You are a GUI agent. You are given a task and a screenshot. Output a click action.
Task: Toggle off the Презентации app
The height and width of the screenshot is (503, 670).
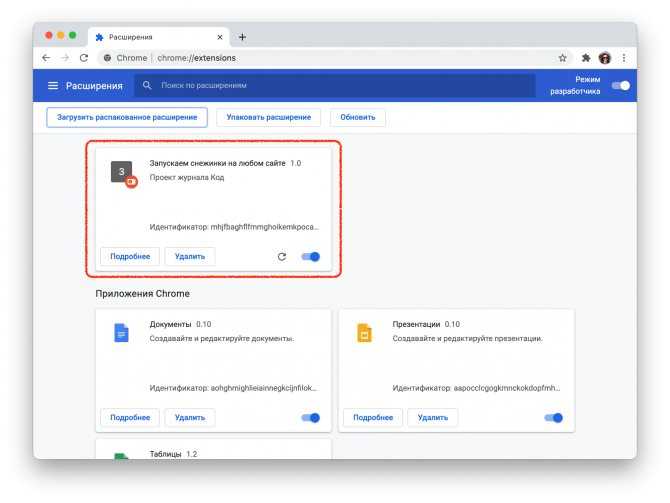554,418
